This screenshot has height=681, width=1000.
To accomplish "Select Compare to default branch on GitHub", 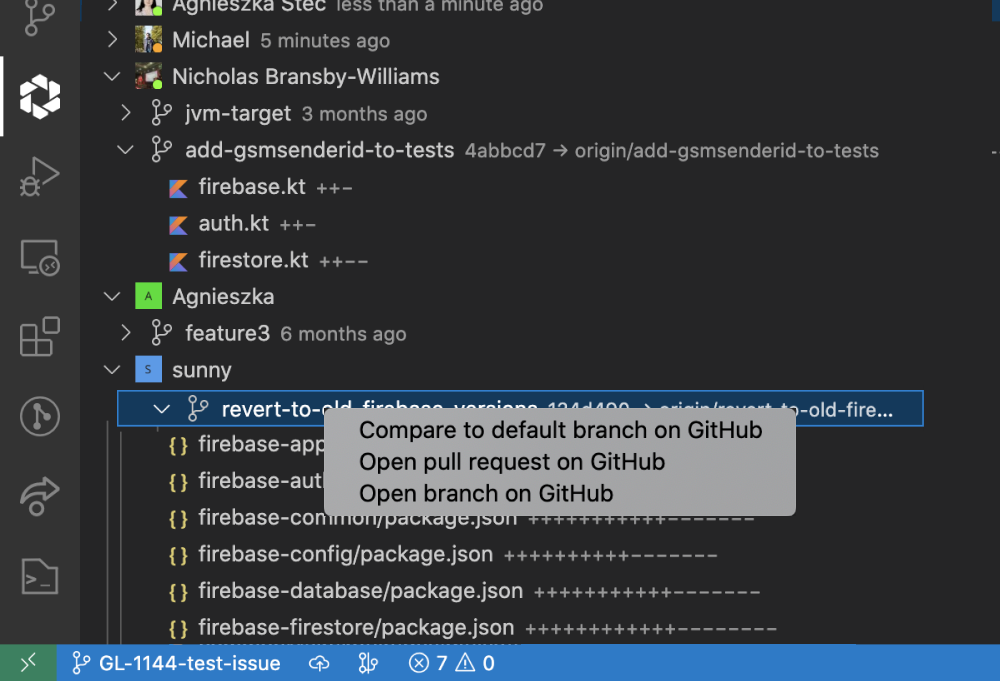I will pyautogui.click(x=560, y=431).
